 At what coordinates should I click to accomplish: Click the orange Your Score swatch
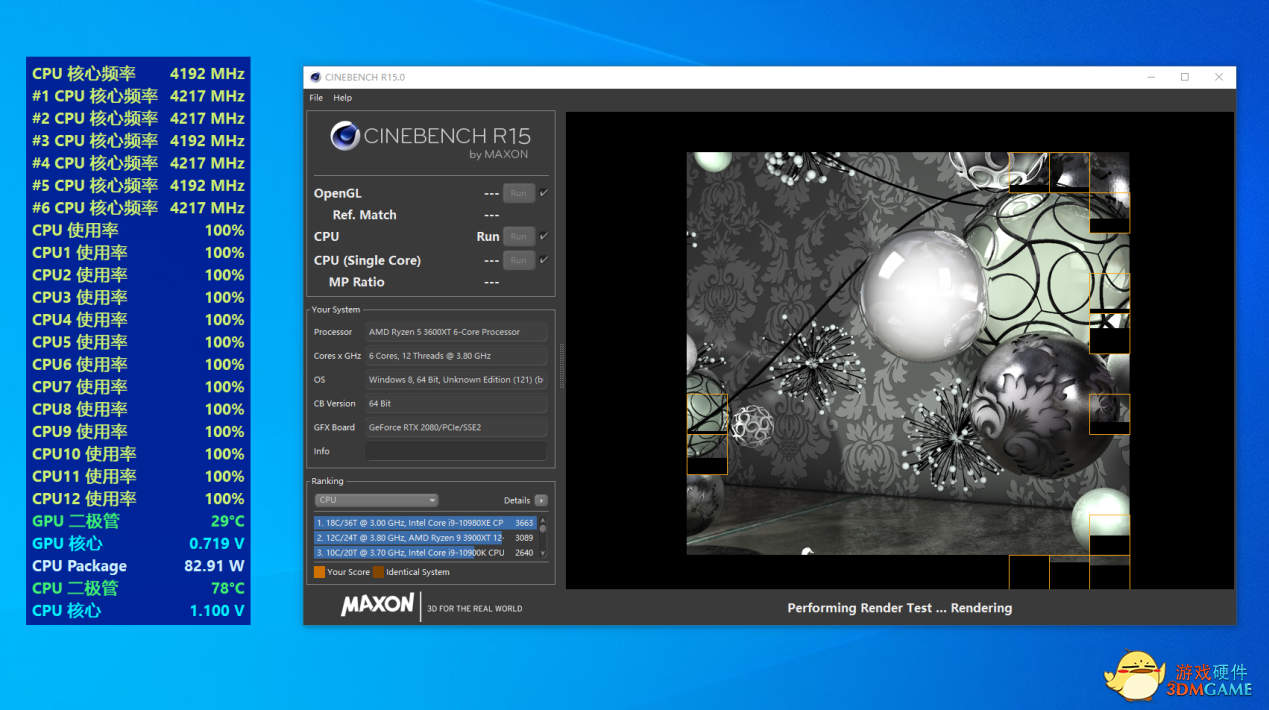(x=319, y=572)
